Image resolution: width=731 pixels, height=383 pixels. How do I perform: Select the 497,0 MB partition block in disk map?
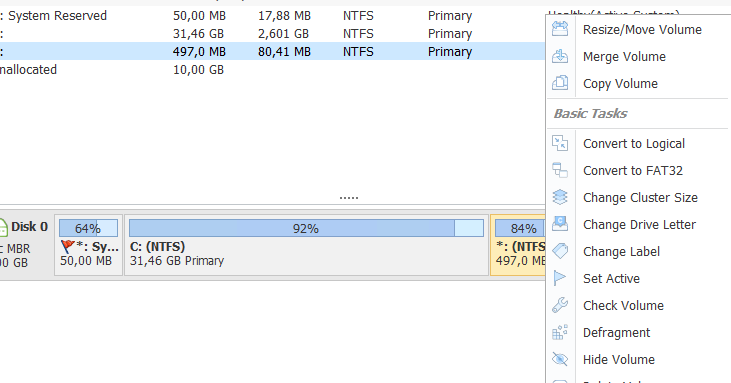click(x=518, y=245)
